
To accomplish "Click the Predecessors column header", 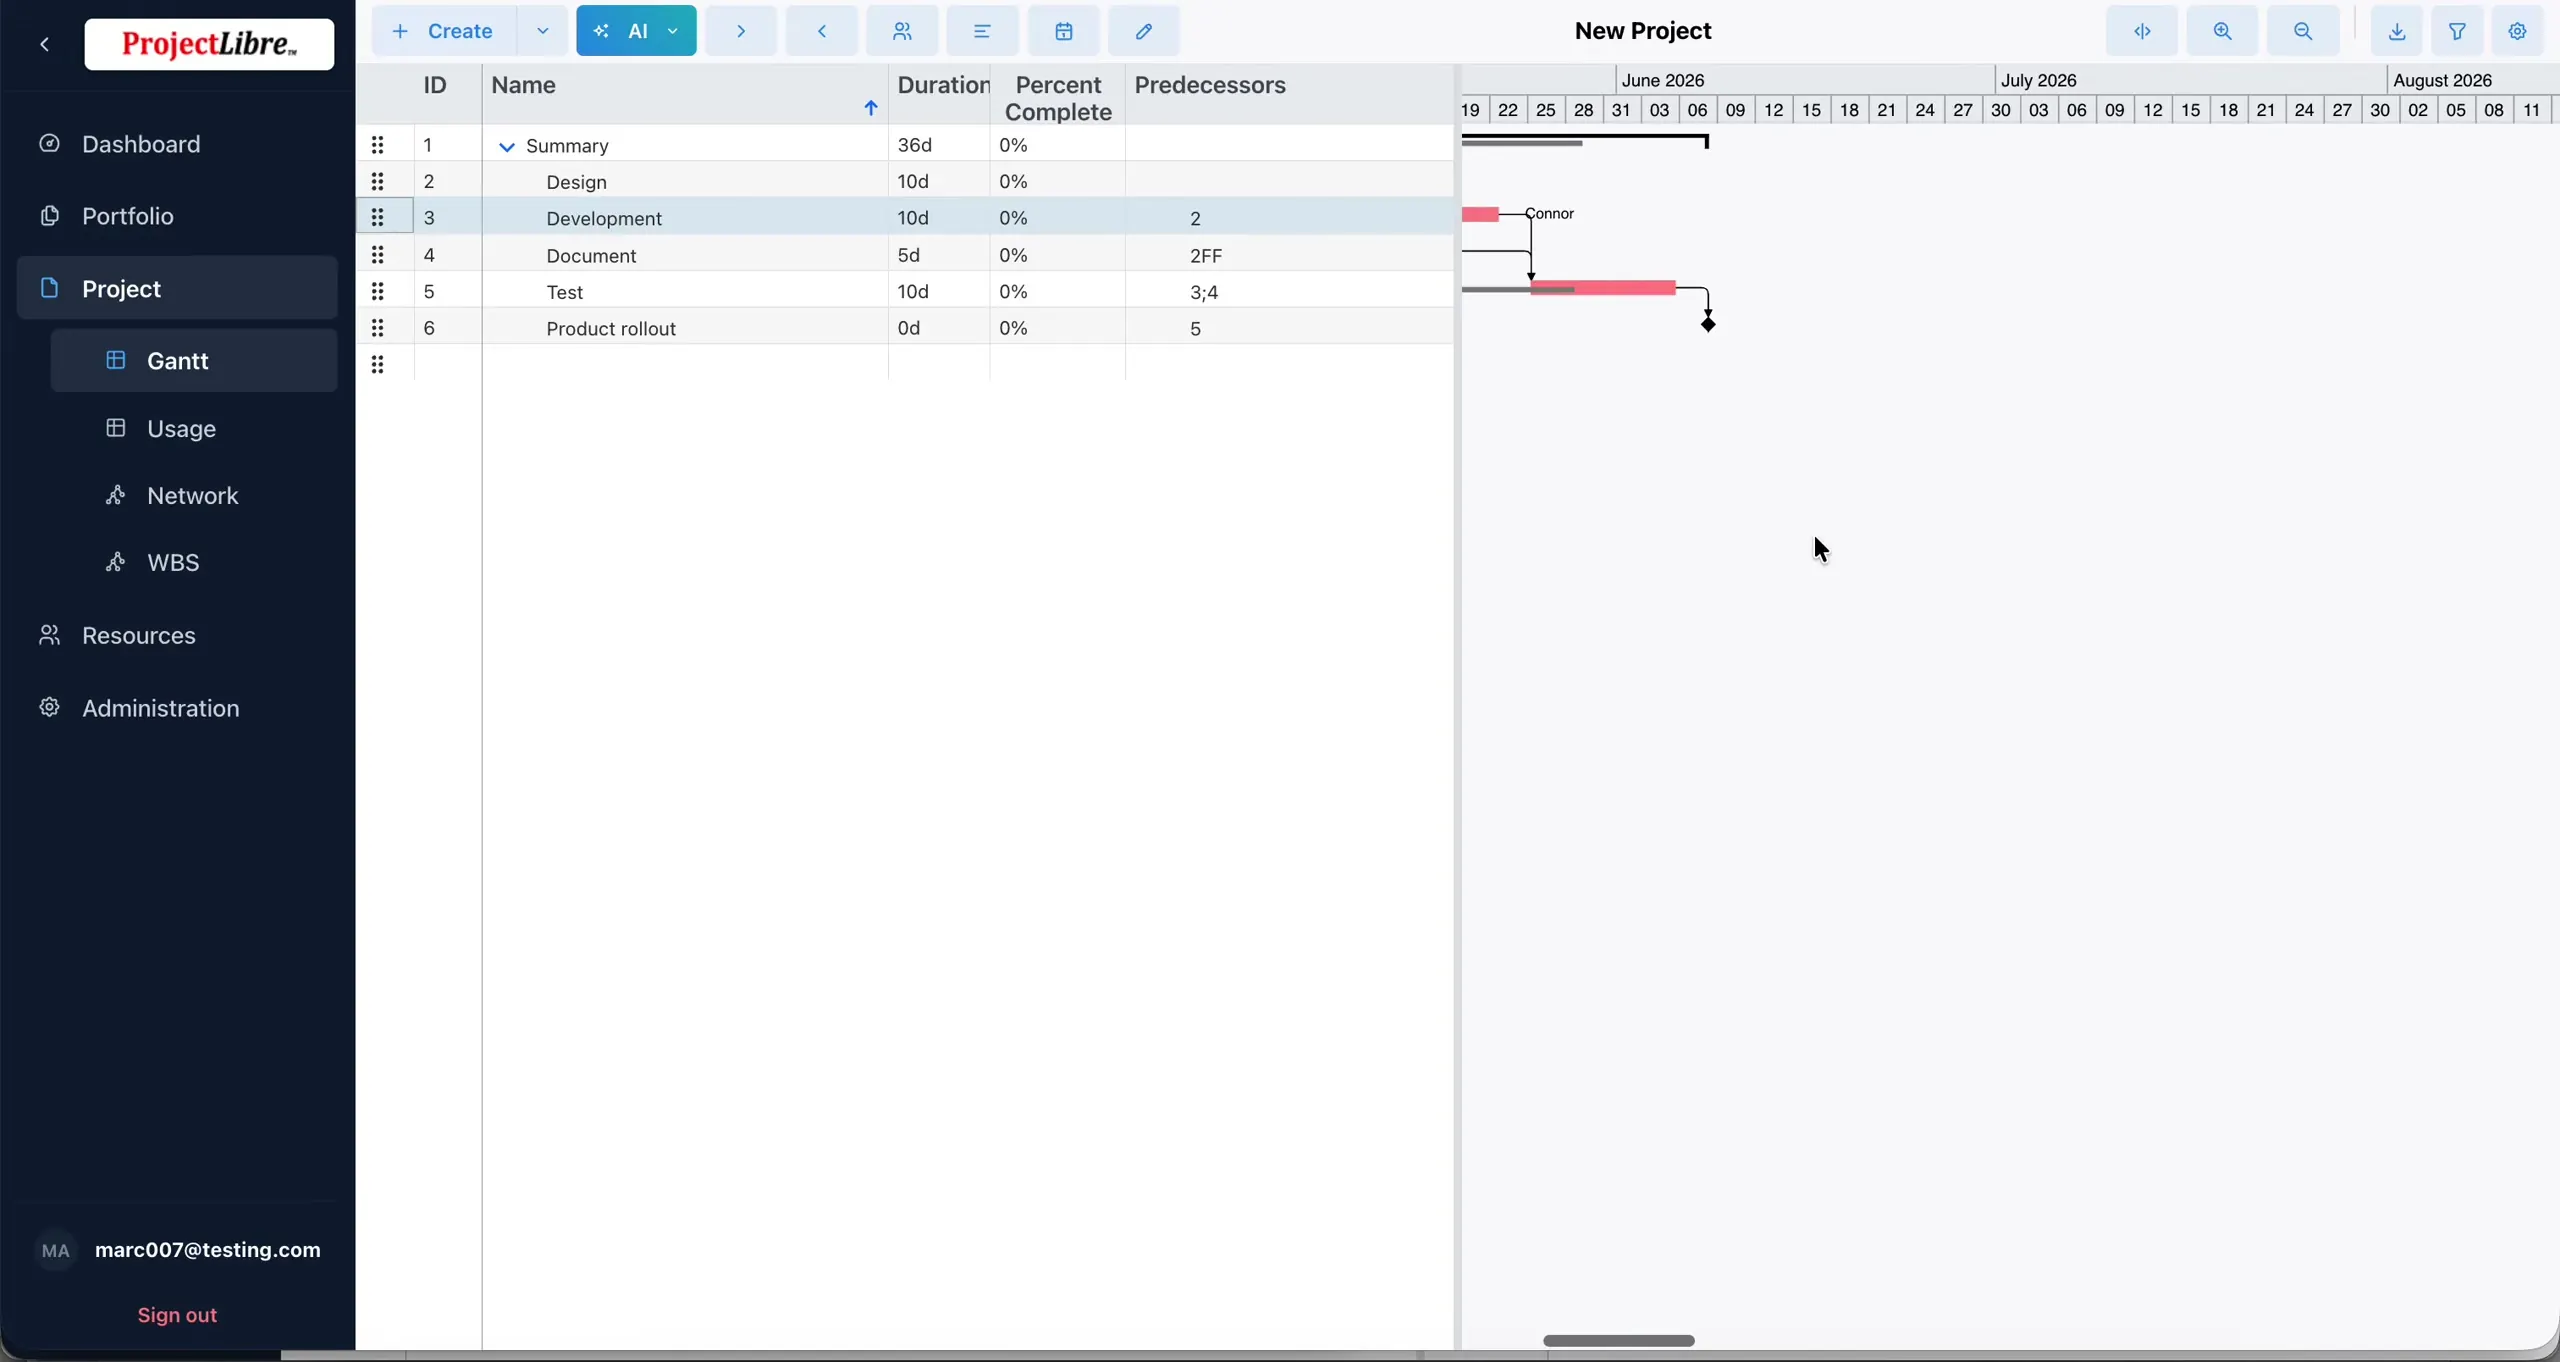I will tap(1289, 95).
